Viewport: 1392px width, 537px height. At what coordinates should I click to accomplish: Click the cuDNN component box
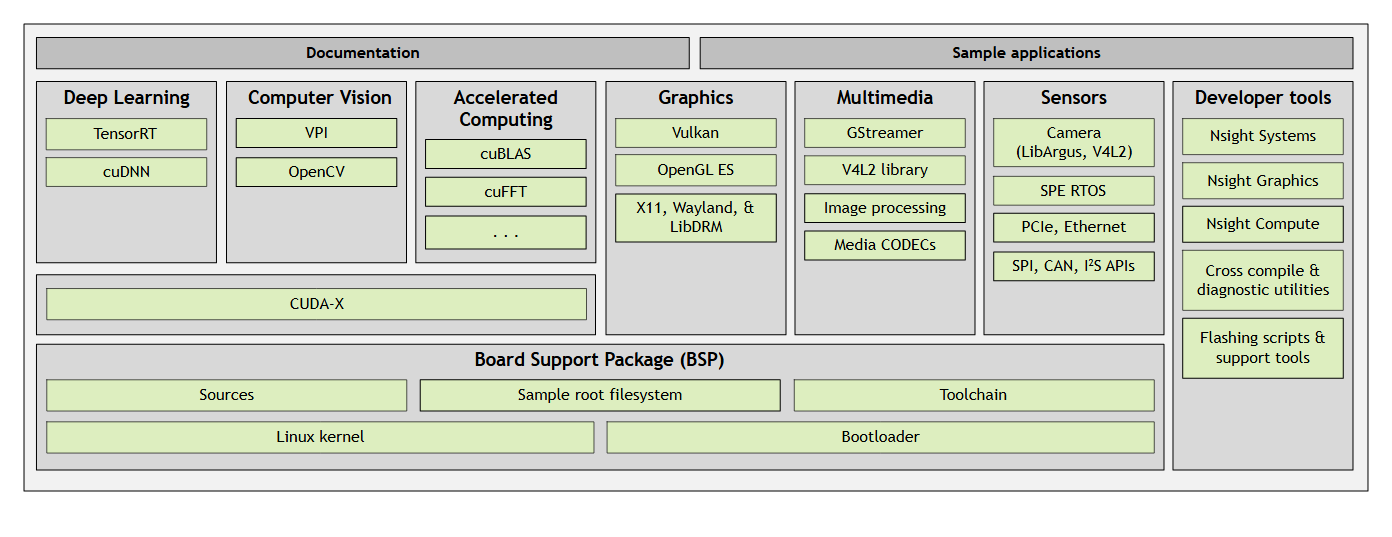126,172
